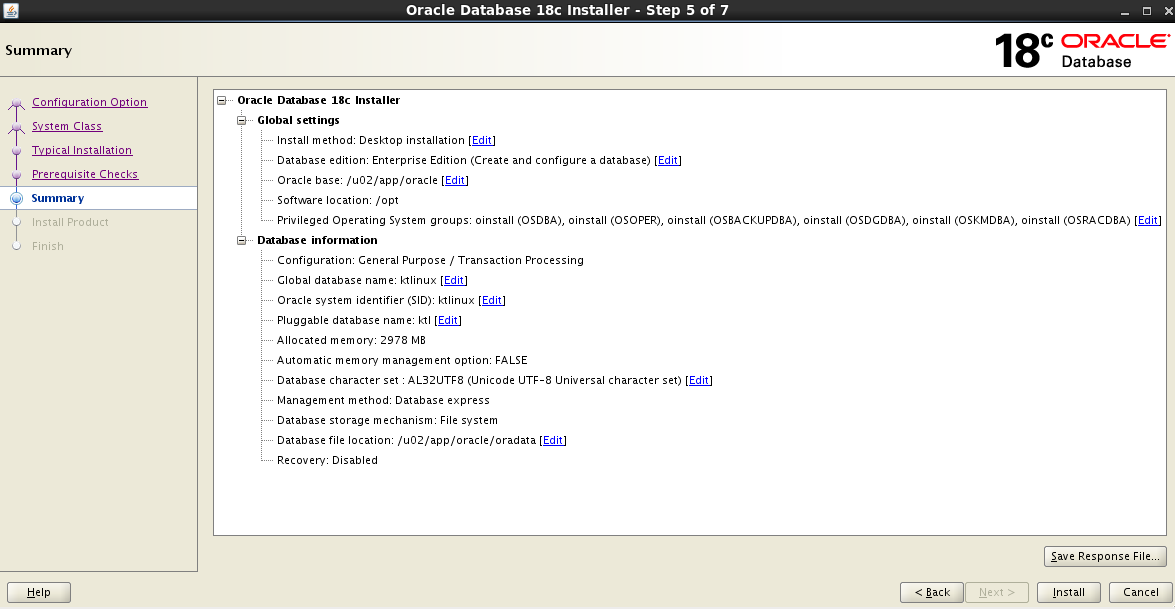Click the Java window icon in title bar

coord(10,10)
